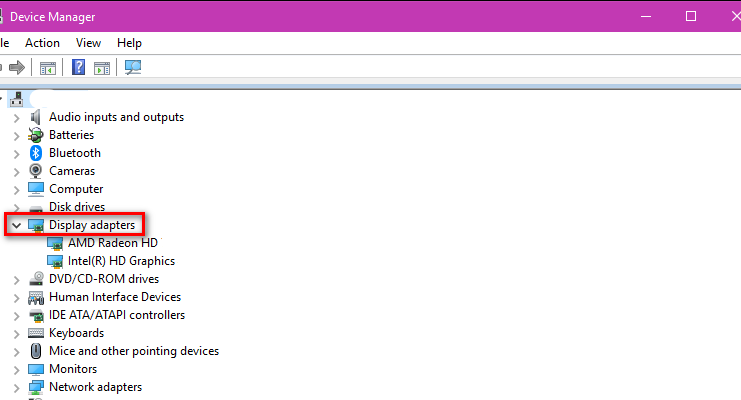Expand the Keyboards node arrow
The height and width of the screenshot is (400, 741).
[17, 334]
